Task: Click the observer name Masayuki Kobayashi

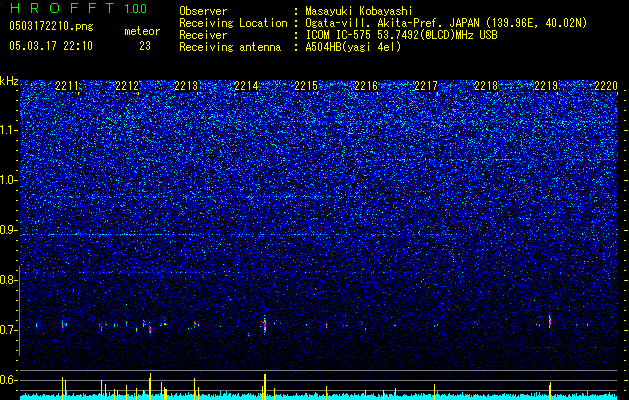Action: click(x=358, y=11)
